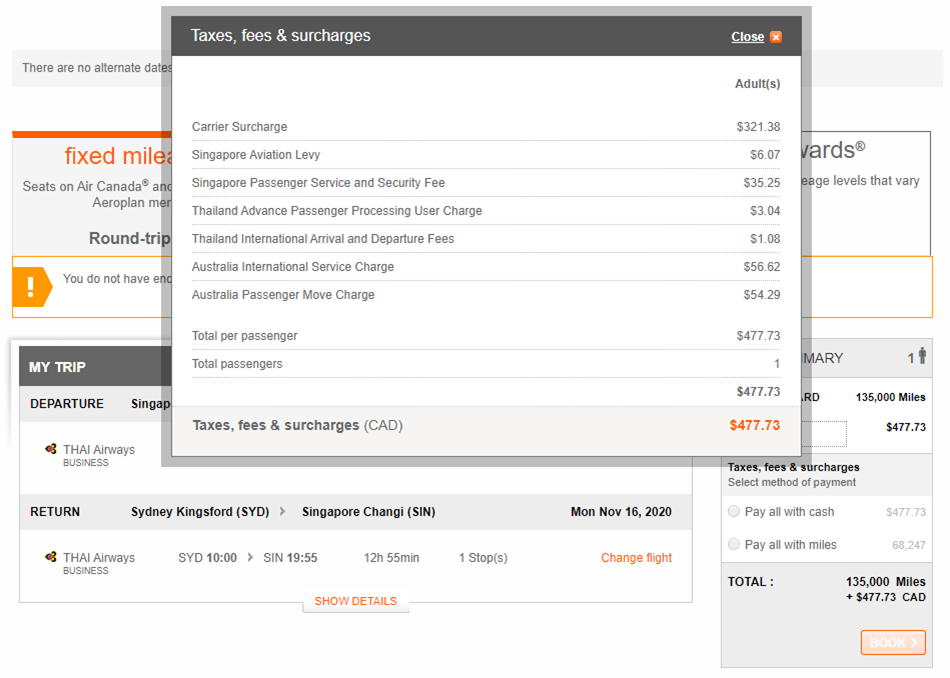Click the 1 Stop(s) text
This screenshot has height=678, width=950.
(x=483, y=557)
